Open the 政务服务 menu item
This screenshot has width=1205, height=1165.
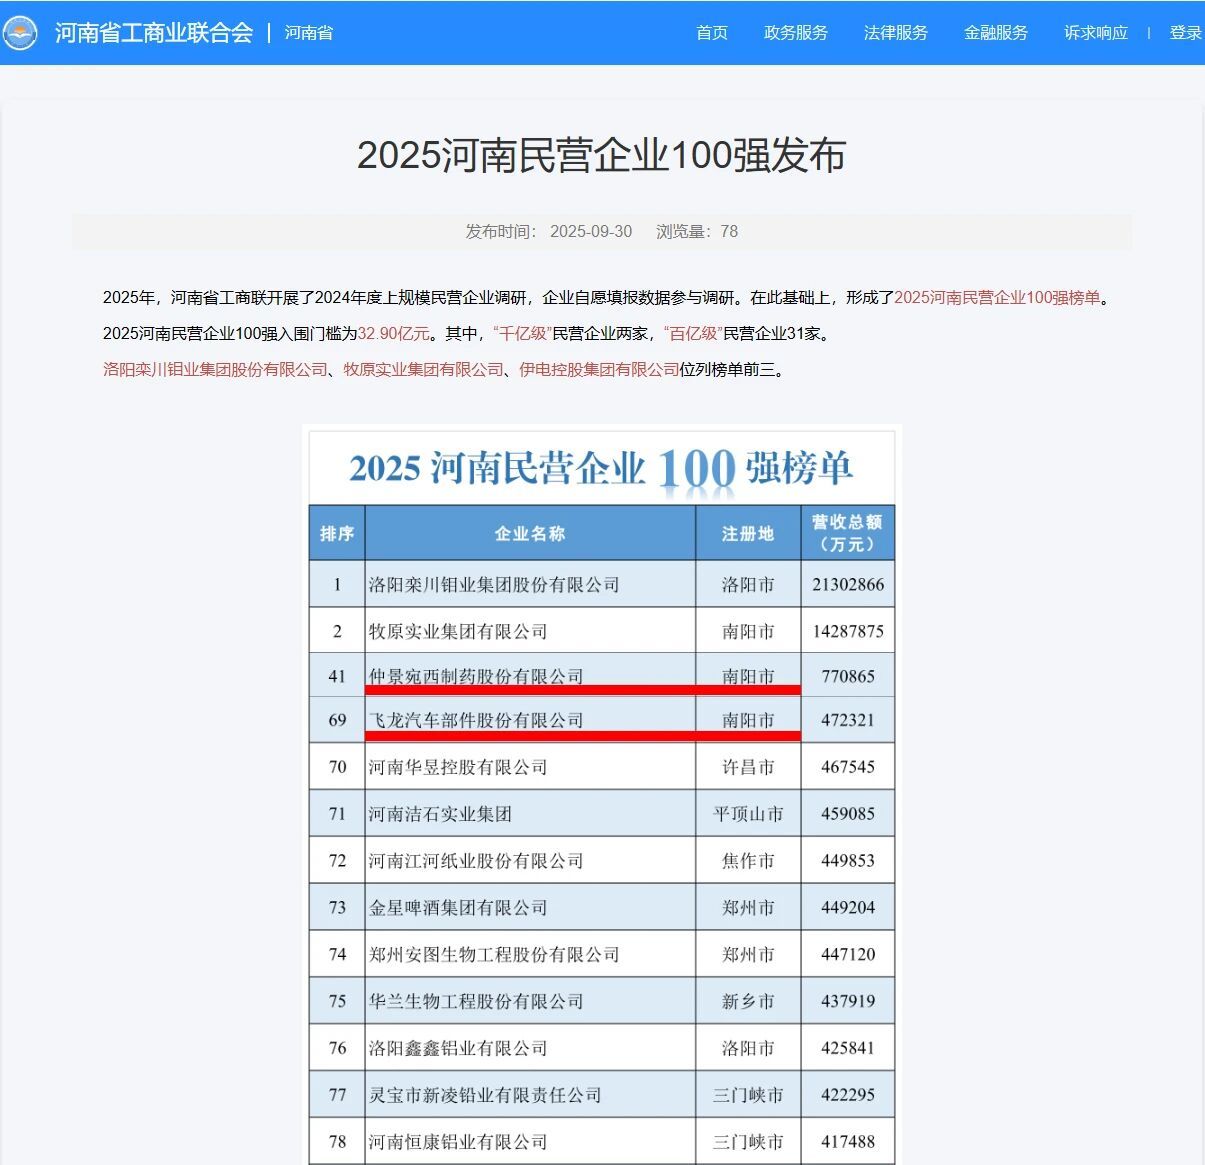click(x=795, y=33)
